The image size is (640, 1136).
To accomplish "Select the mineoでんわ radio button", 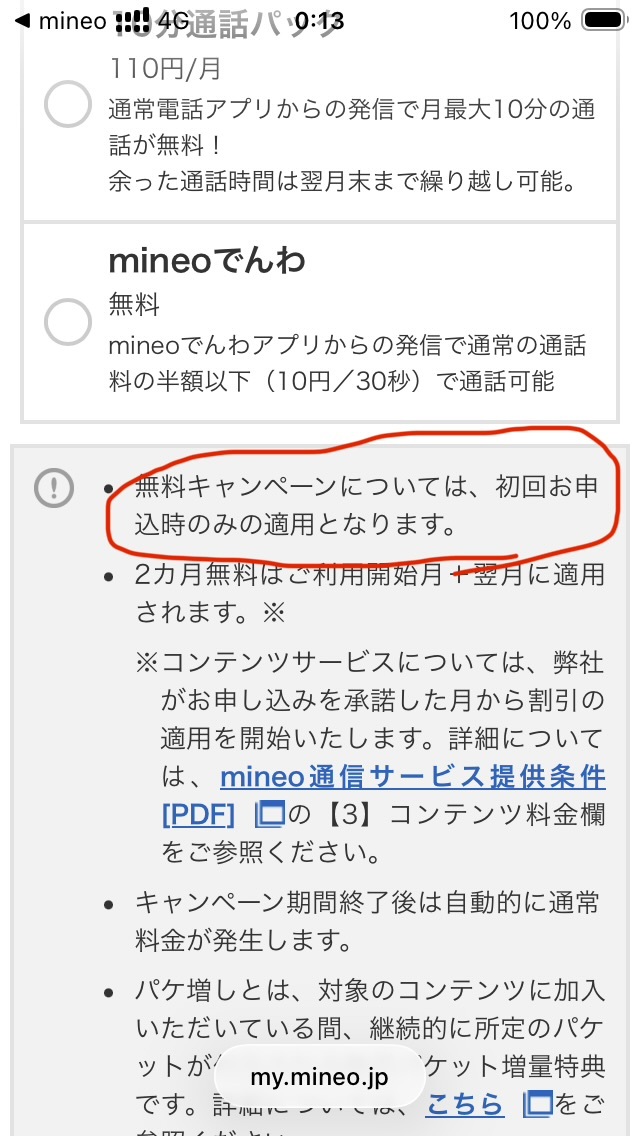I will click(x=68, y=320).
